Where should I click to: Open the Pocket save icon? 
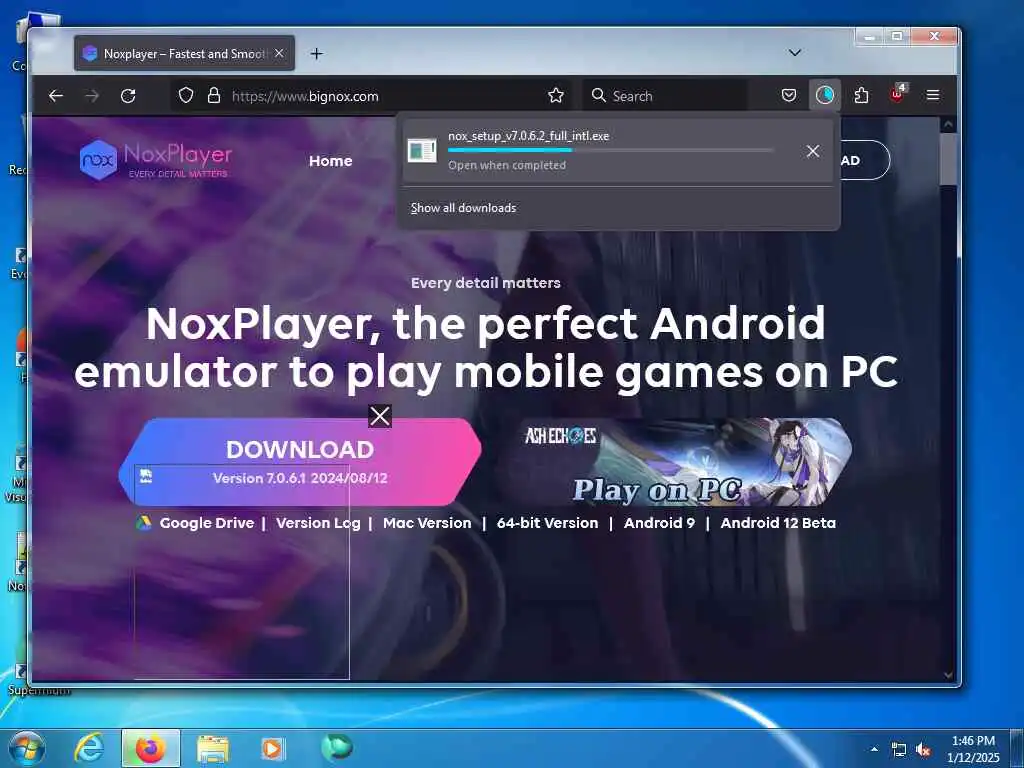click(x=789, y=96)
